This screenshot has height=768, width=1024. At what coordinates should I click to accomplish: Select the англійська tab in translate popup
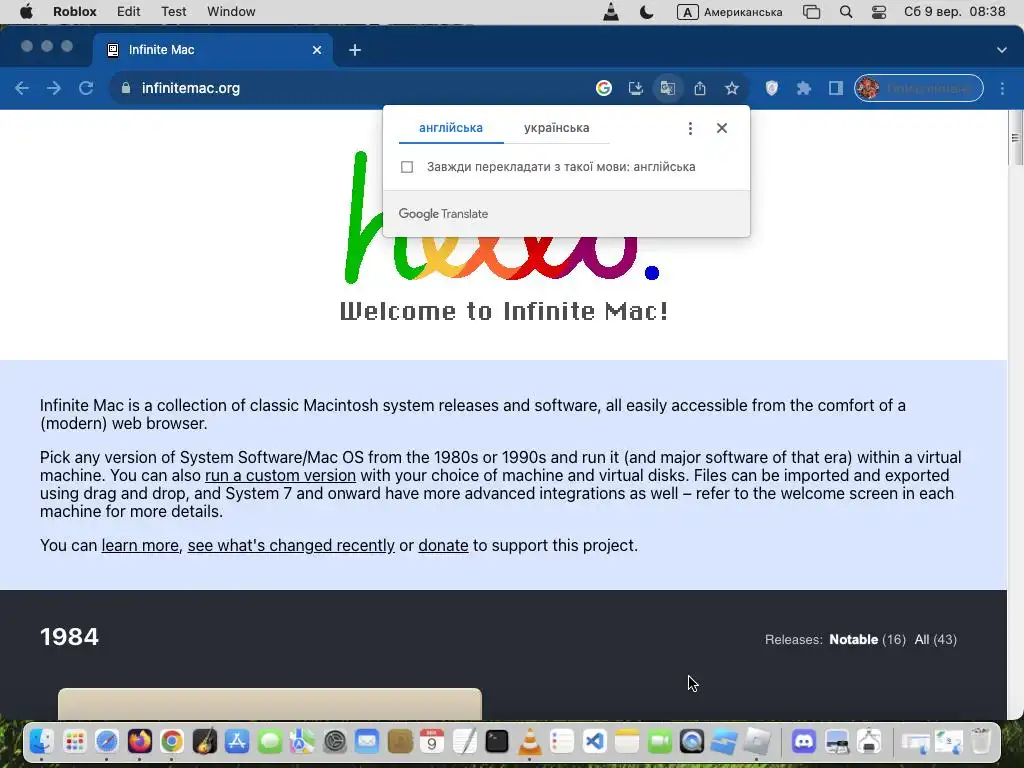[x=451, y=128]
